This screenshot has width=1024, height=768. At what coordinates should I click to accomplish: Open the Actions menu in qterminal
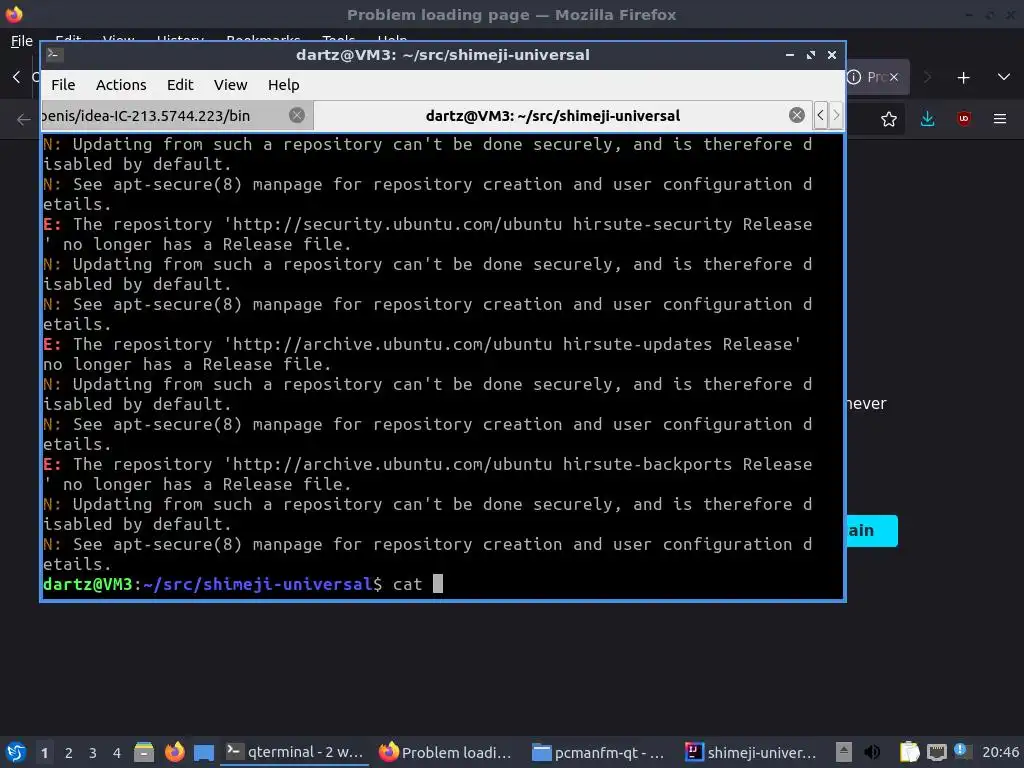point(121,85)
